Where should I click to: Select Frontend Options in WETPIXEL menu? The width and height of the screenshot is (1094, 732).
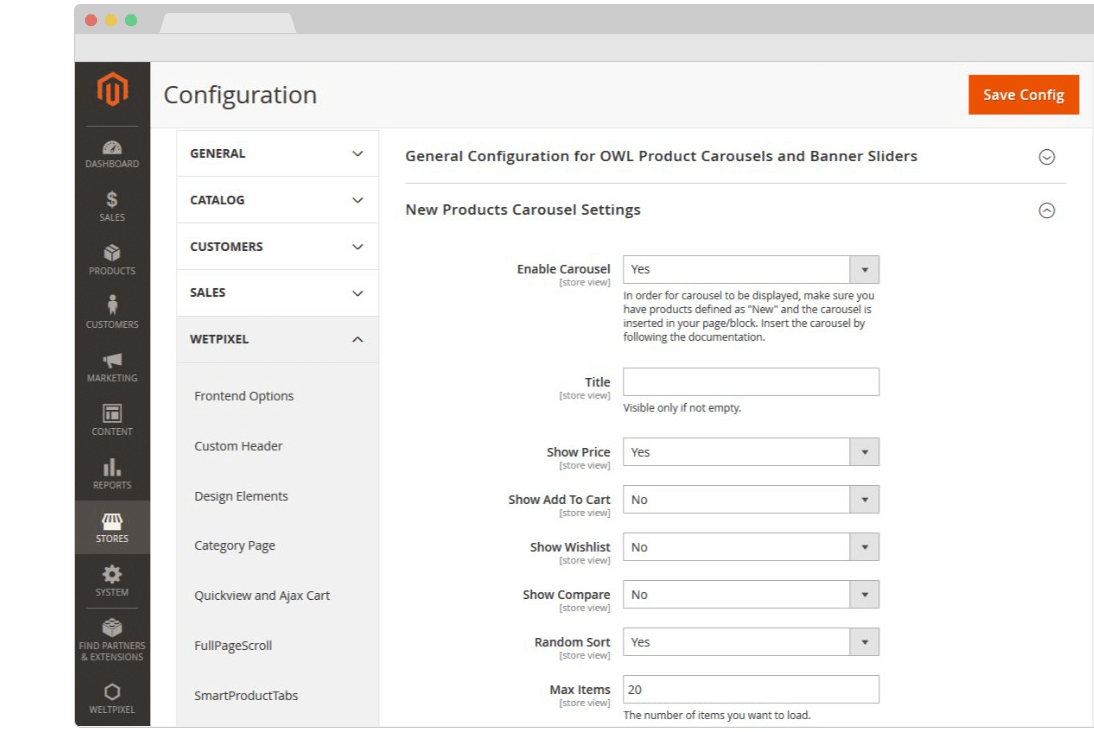pos(244,396)
